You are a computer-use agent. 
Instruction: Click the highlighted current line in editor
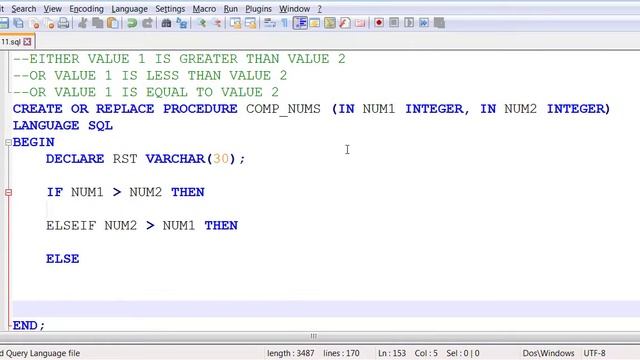(326, 309)
